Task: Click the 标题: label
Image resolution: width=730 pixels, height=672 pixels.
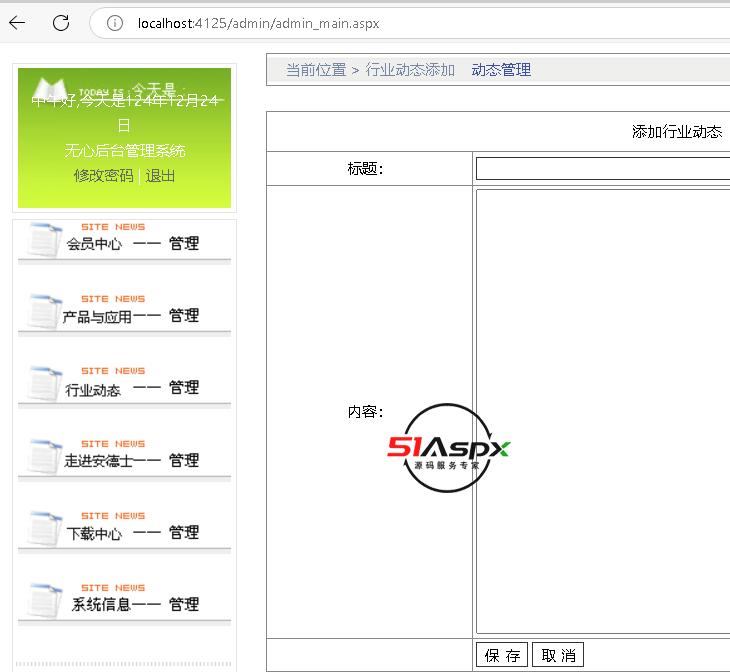Action: tap(365, 169)
